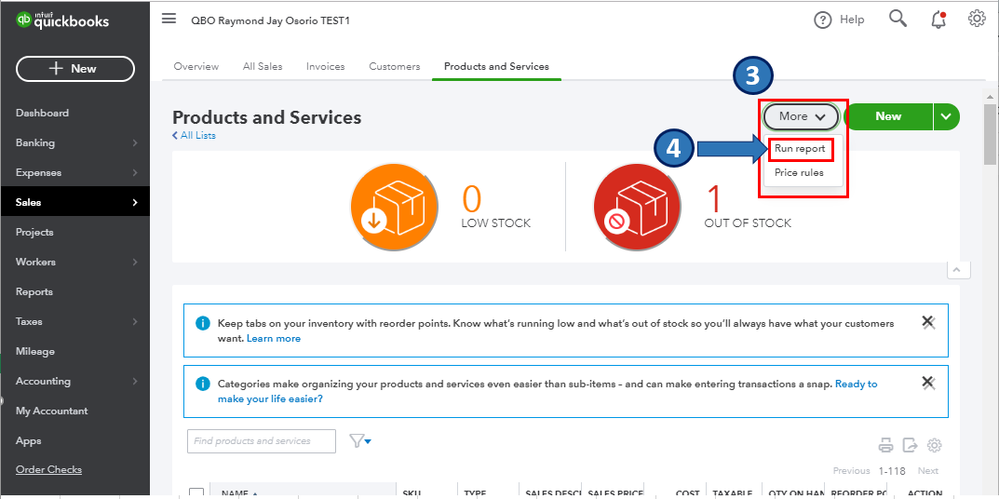Dismiss the Categories info banner

[x=928, y=383]
